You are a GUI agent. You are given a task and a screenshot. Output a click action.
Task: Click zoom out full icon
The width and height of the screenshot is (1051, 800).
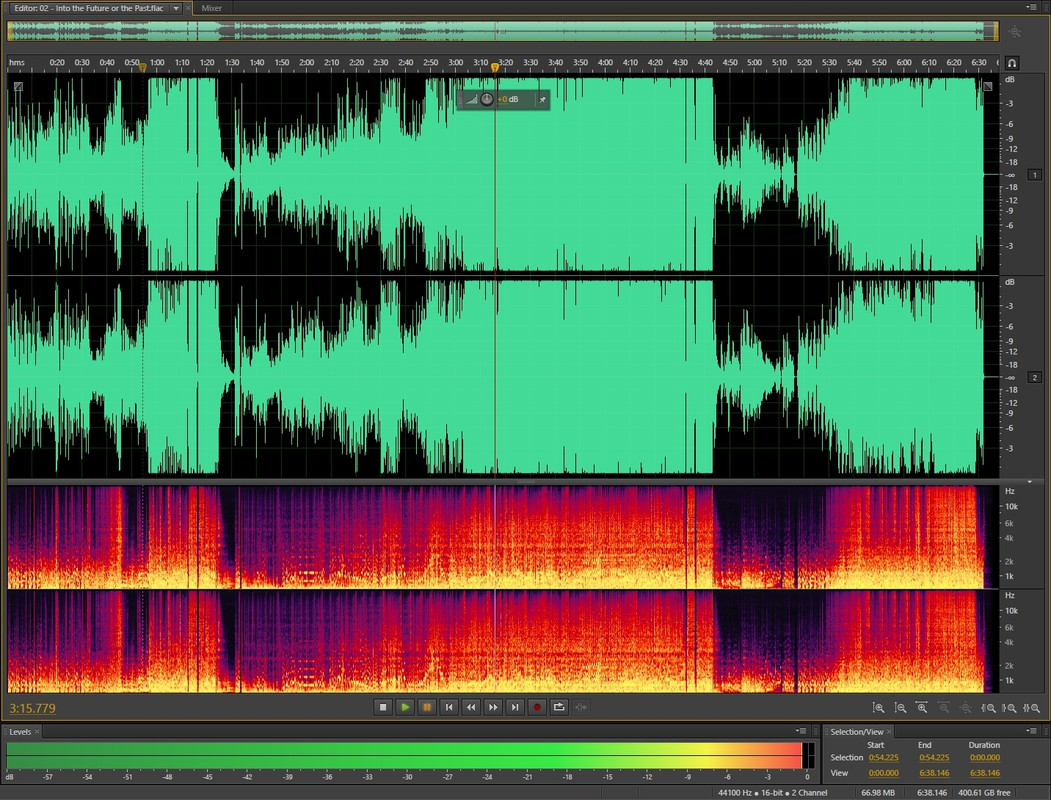[x=966, y=708]
